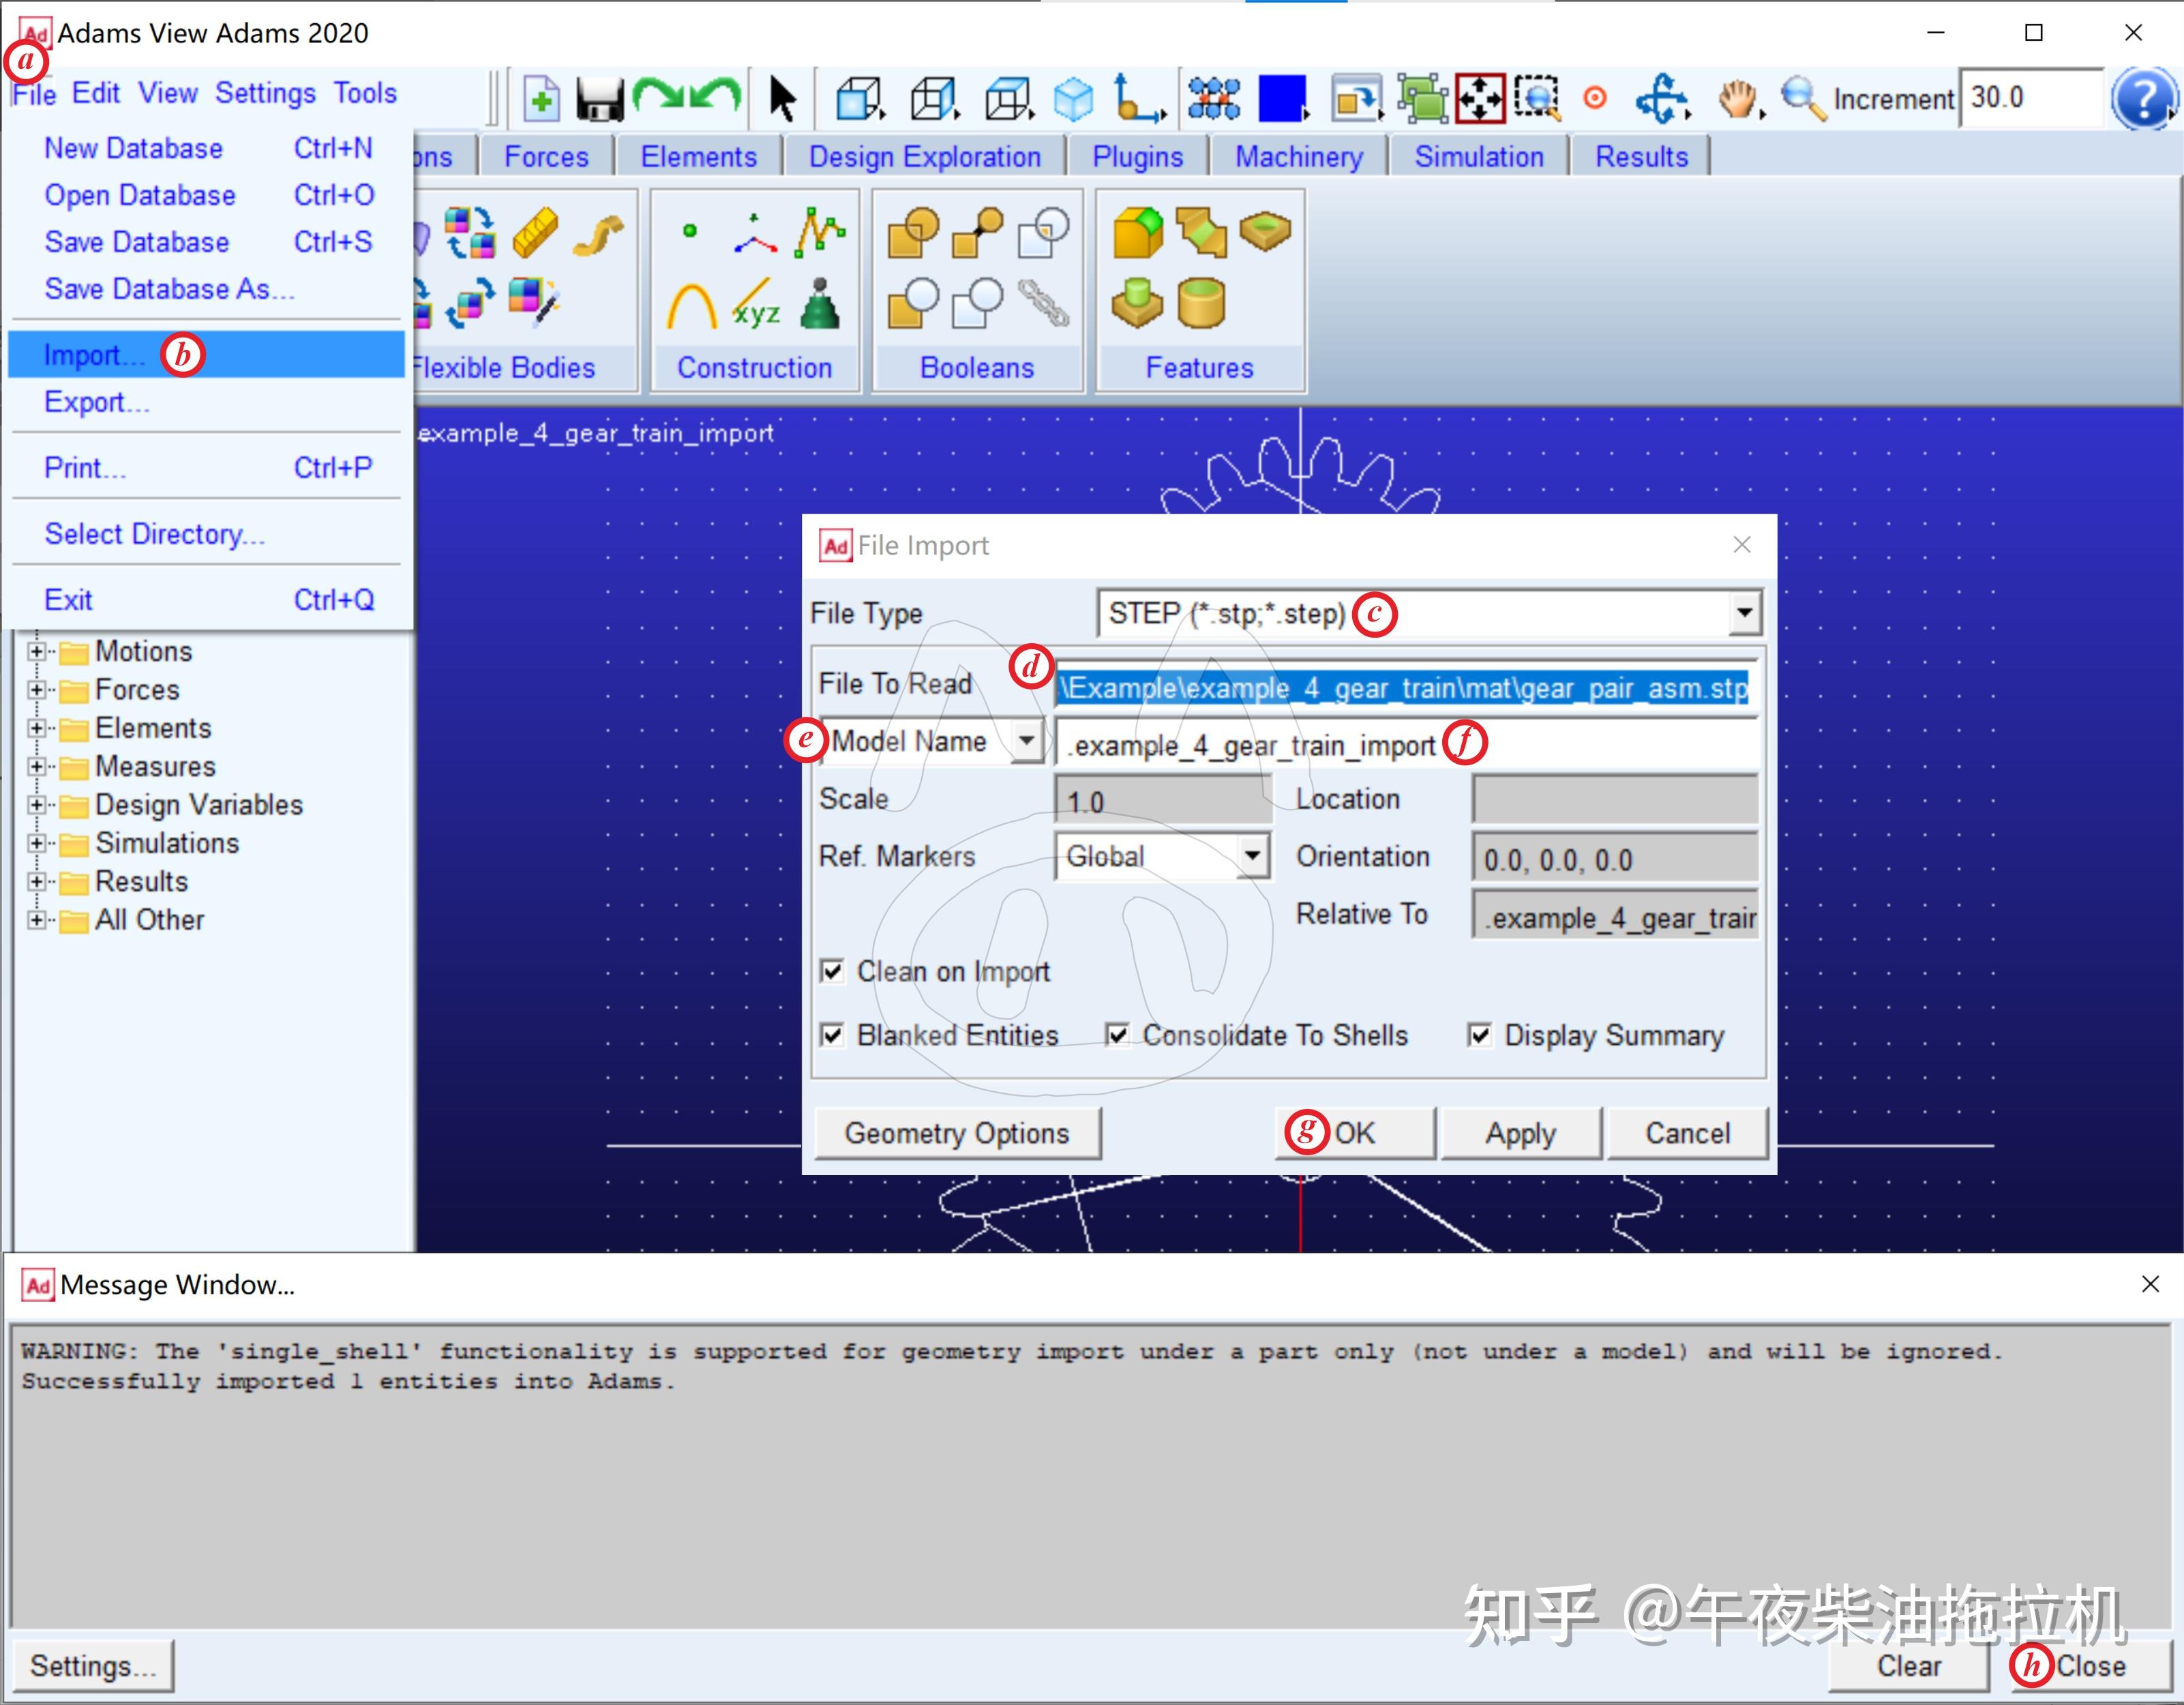Image resolution: width=2184 pixels, height=1705 pixels.
Task: Click the fit-all view icon with four arrows
Action: tap(1480, 99)
